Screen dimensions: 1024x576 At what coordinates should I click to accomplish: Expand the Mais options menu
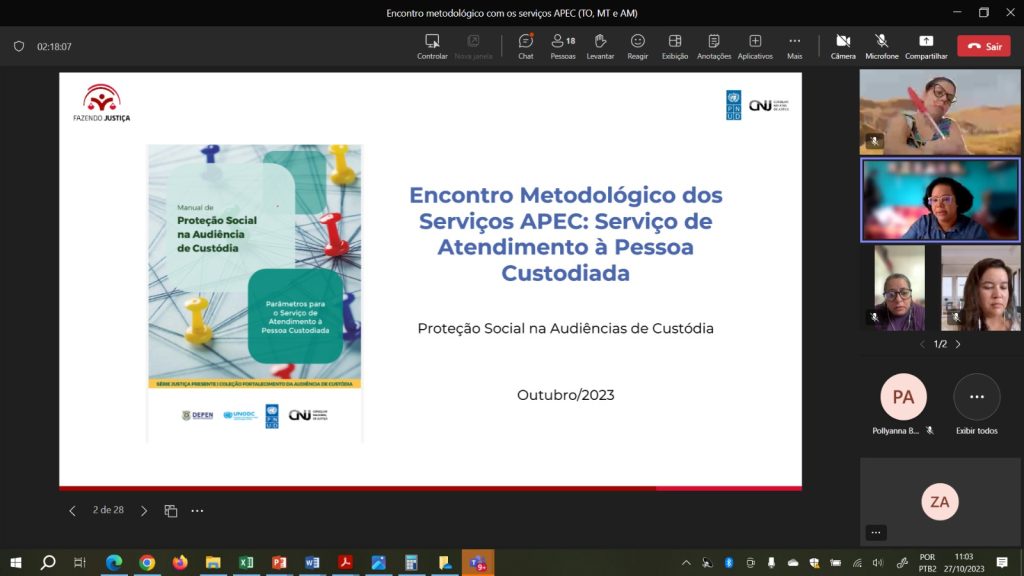(794, 46)
